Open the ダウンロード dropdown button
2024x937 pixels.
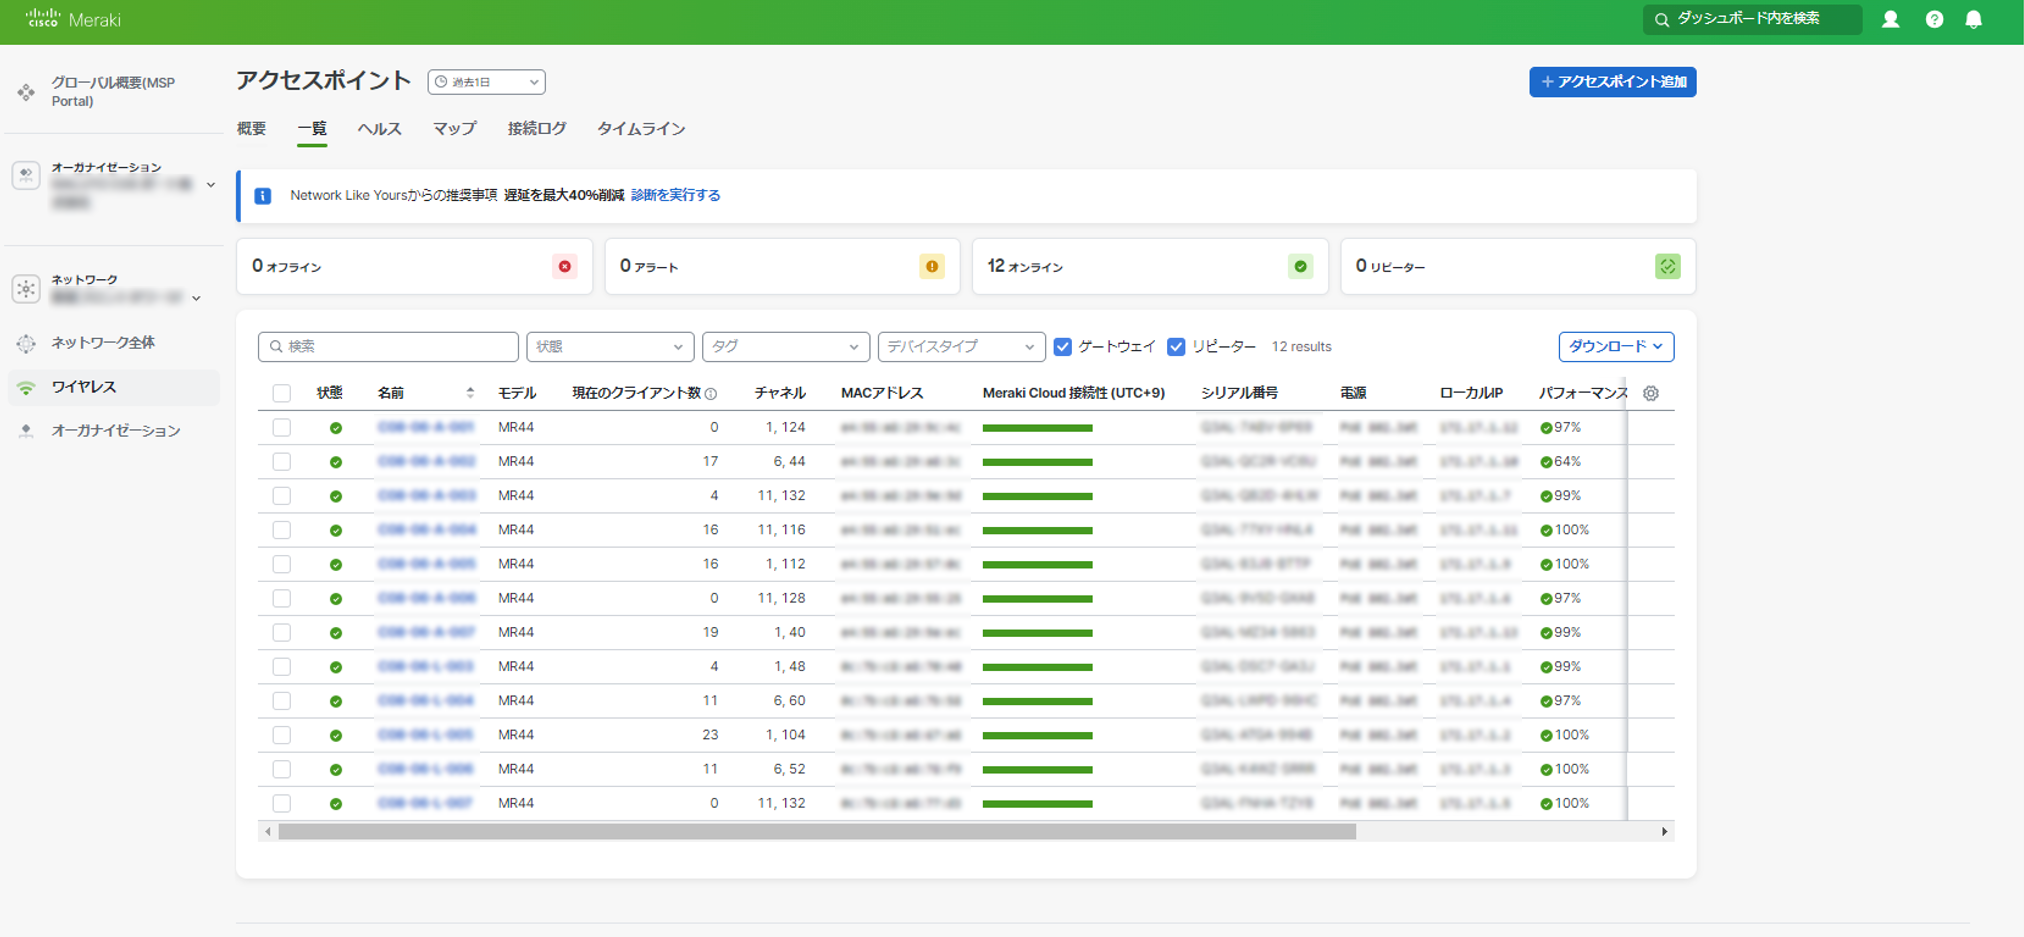point(1616,347)
